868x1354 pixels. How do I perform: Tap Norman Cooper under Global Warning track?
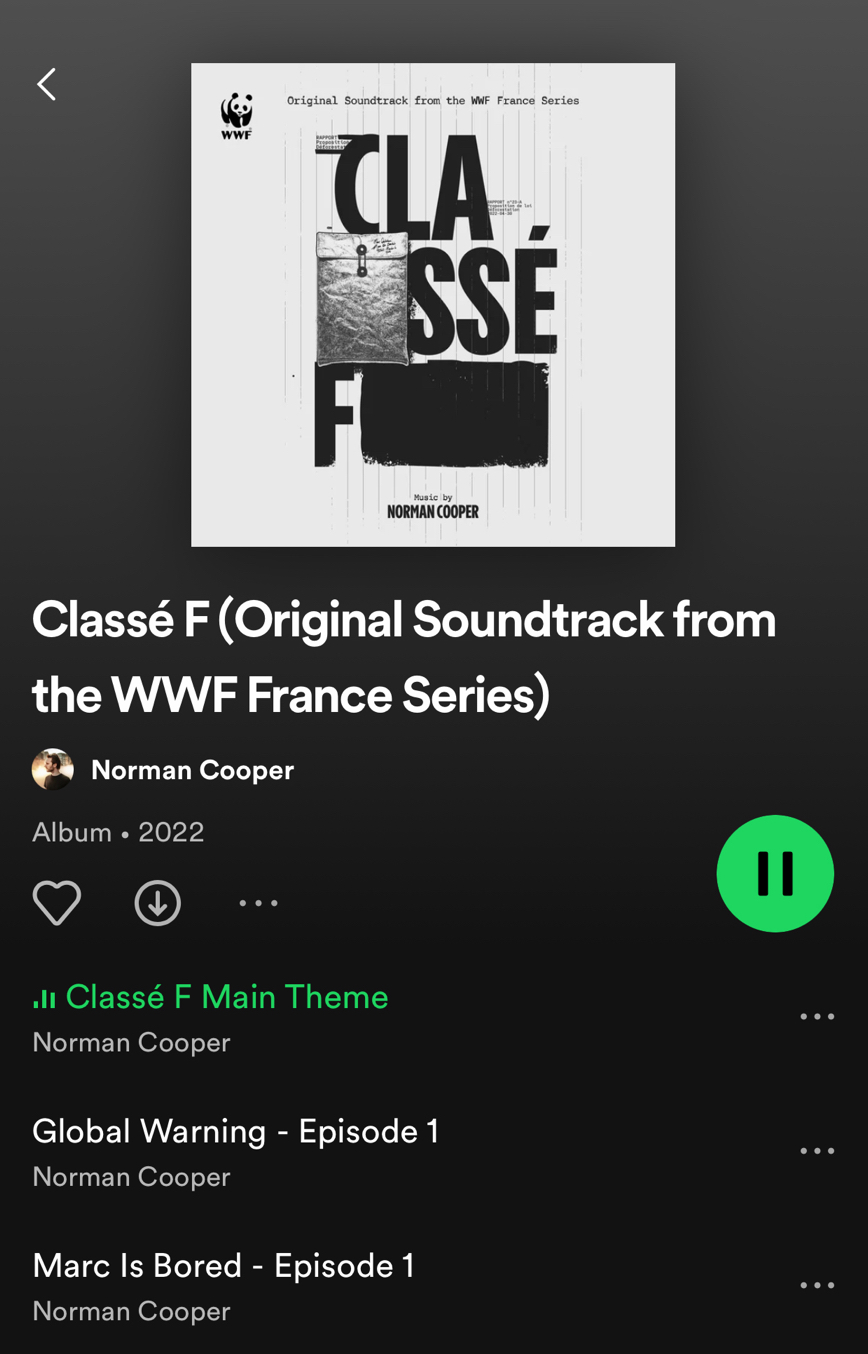coord(131,1177)
